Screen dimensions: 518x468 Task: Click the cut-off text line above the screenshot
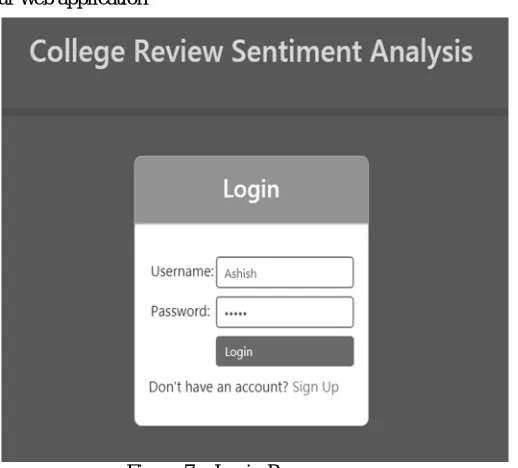(74, 3)
